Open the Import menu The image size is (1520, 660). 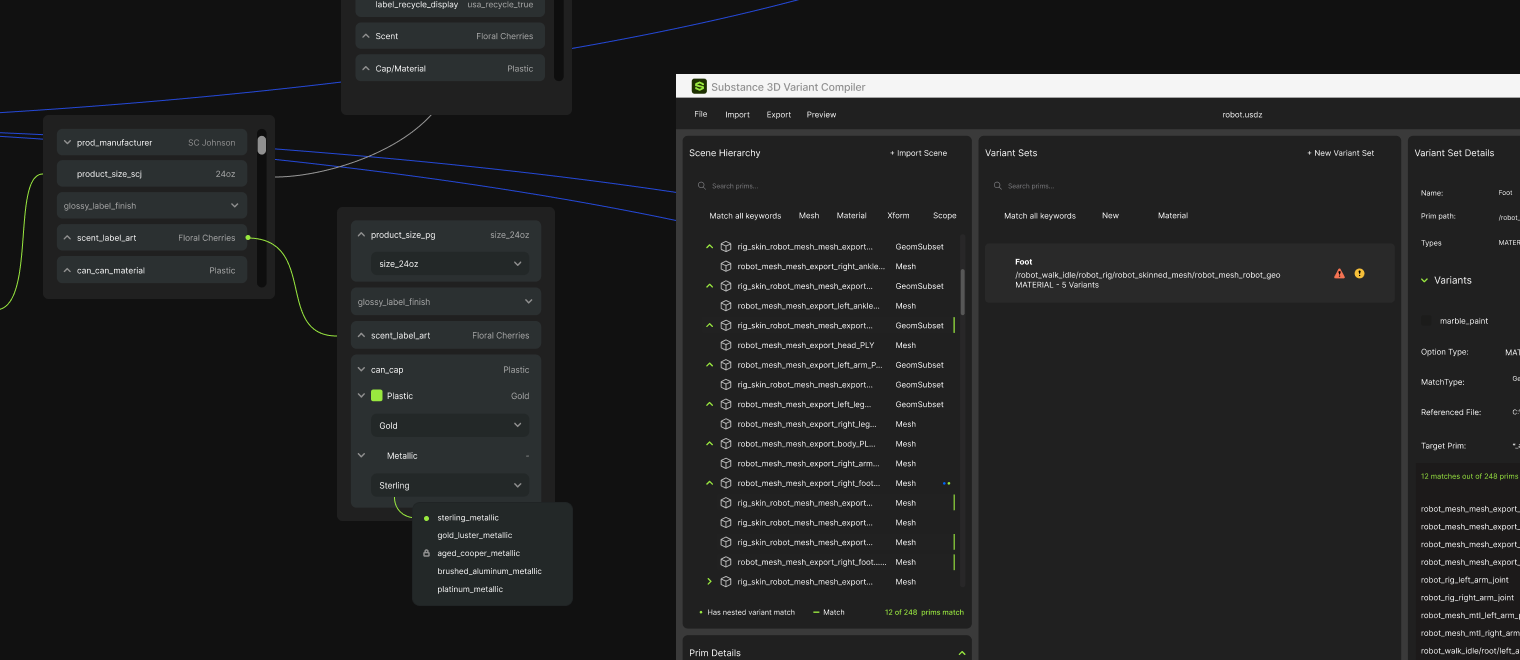[x=738, y=115]
